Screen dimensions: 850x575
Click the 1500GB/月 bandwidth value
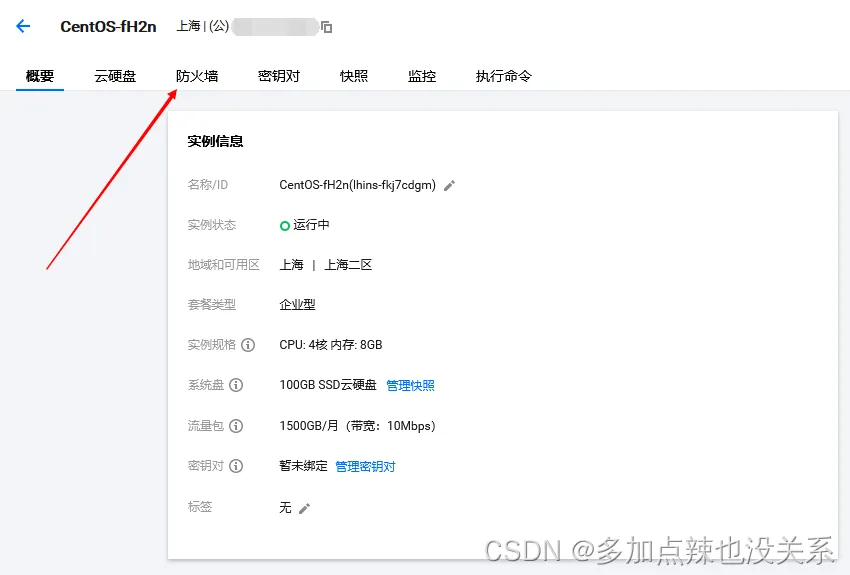coord(357,426)
